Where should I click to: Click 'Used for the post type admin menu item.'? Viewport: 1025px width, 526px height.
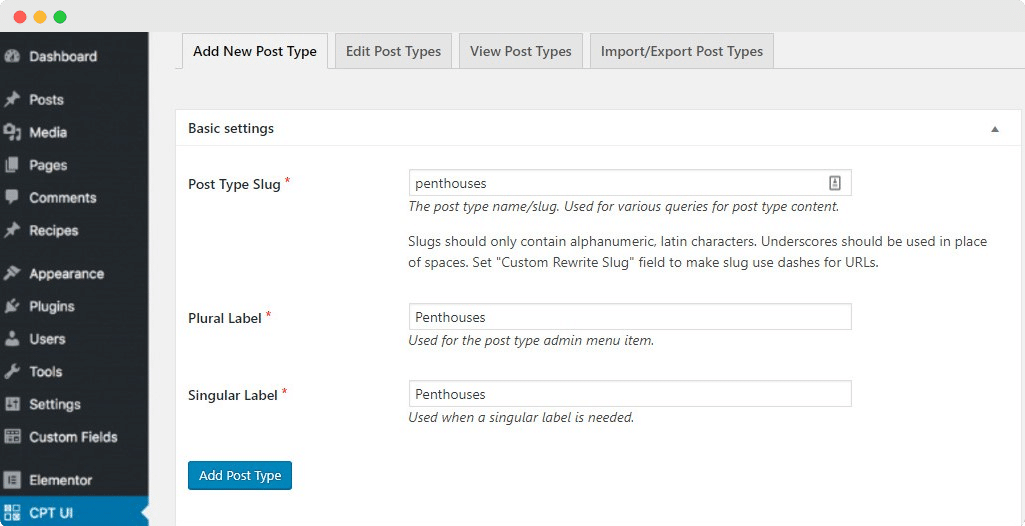click(531, 340)
